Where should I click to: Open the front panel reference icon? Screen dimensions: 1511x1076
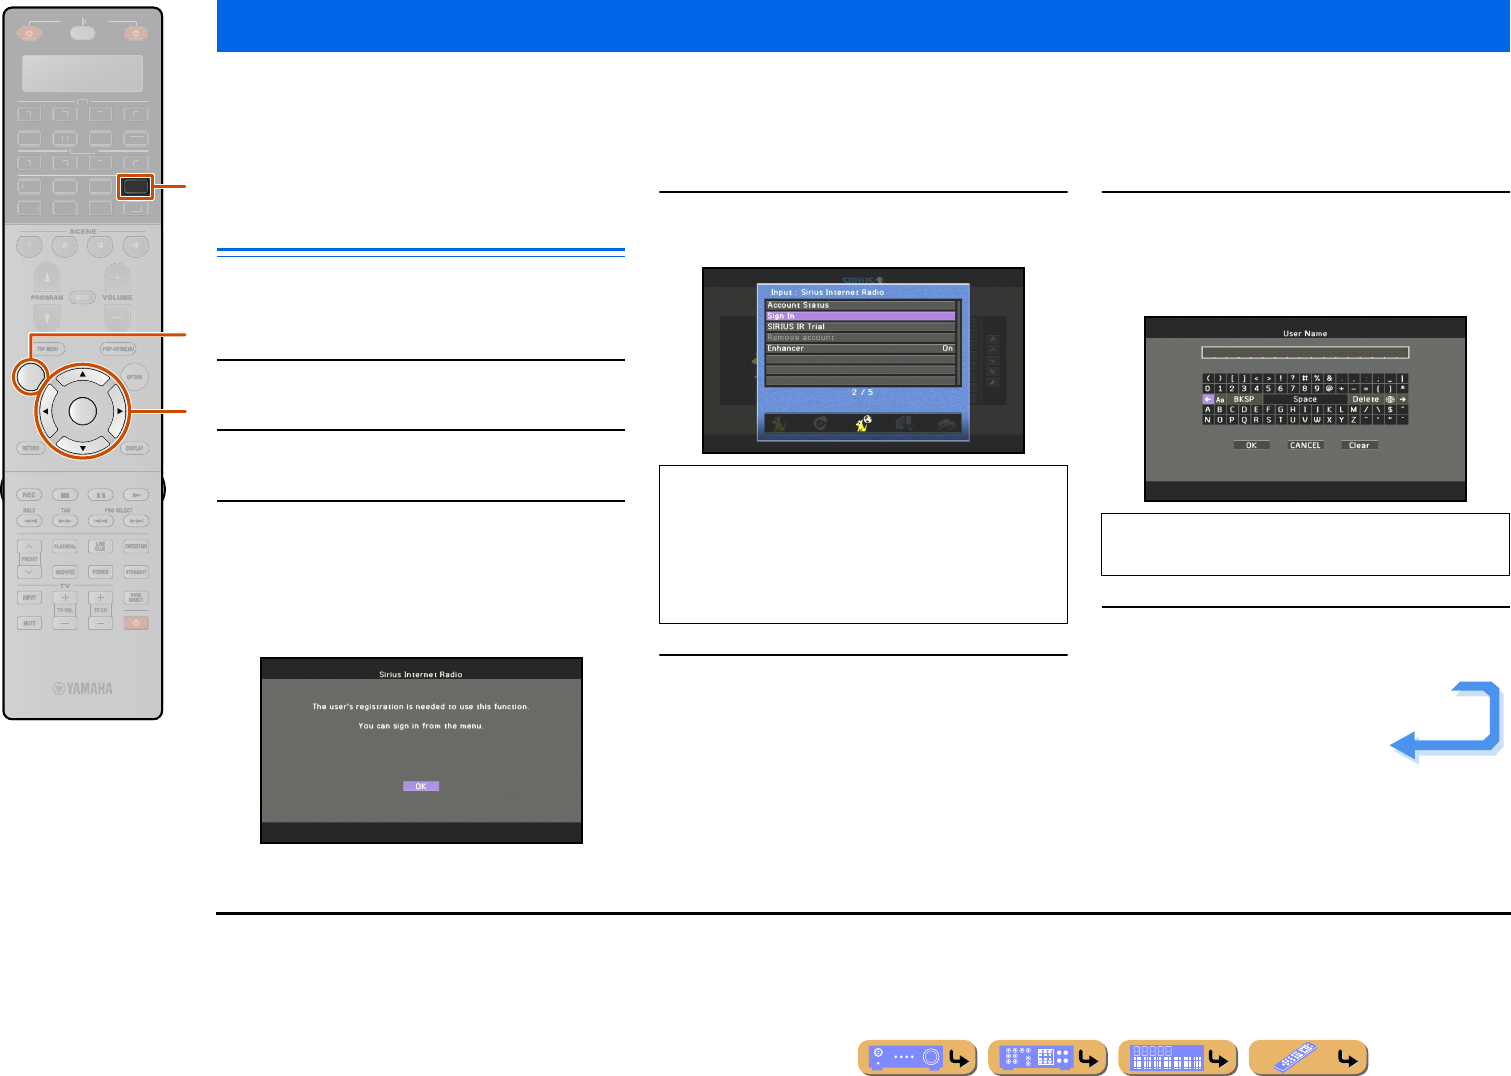pyautogui.click(x=917, y=1057)
